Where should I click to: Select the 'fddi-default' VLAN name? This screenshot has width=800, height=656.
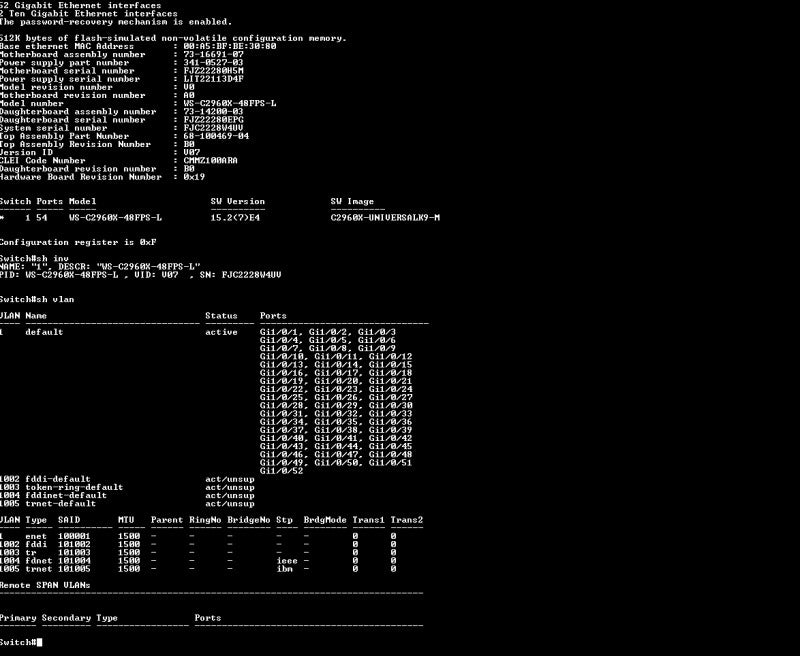tap(58, 479)
